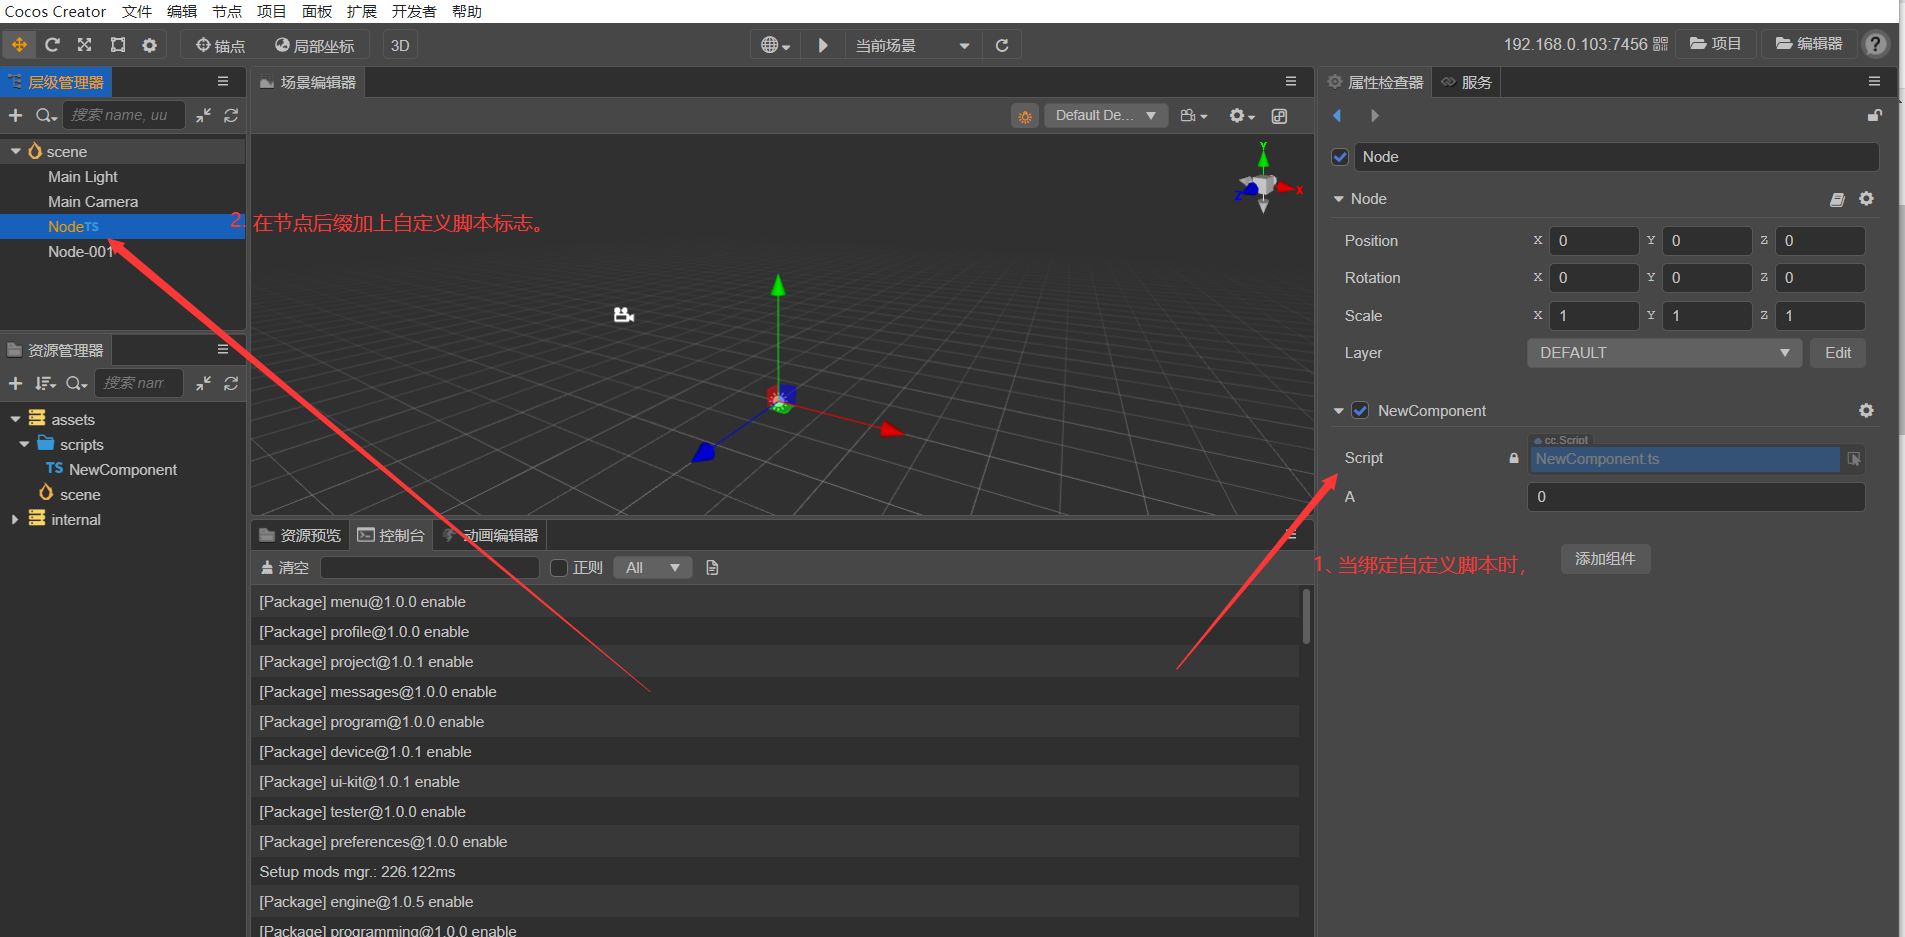Expand the internal folder

click(x=14, y=520)
